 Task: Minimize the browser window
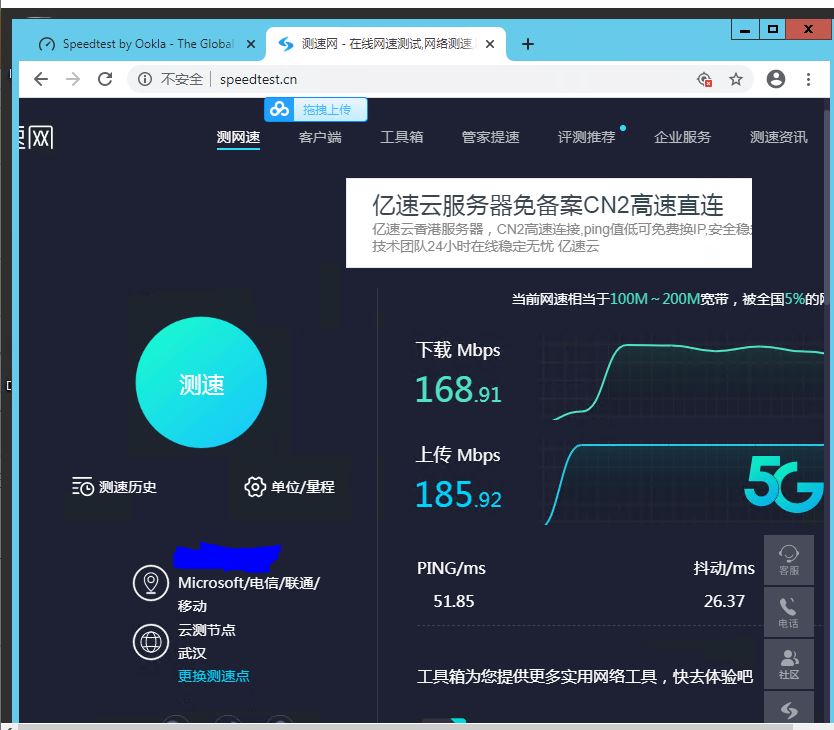(x=745, y=30)
